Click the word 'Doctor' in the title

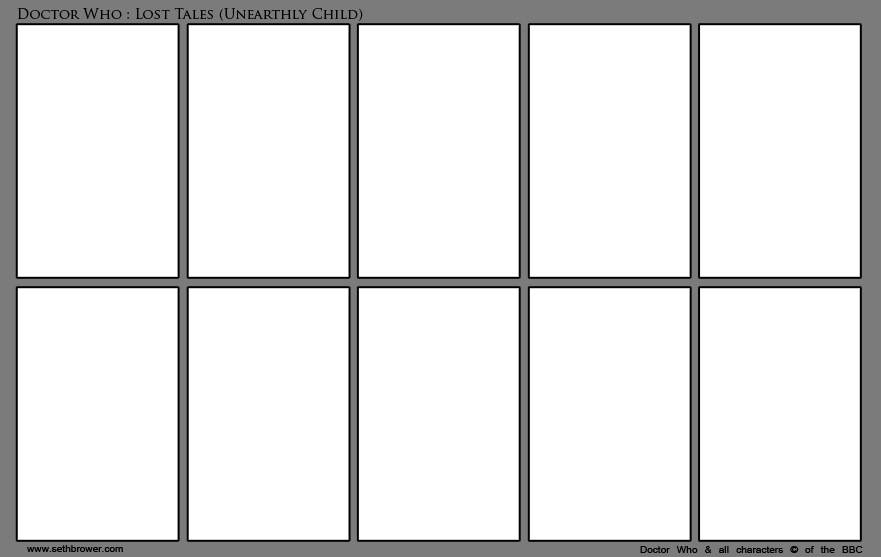(48, 13)
